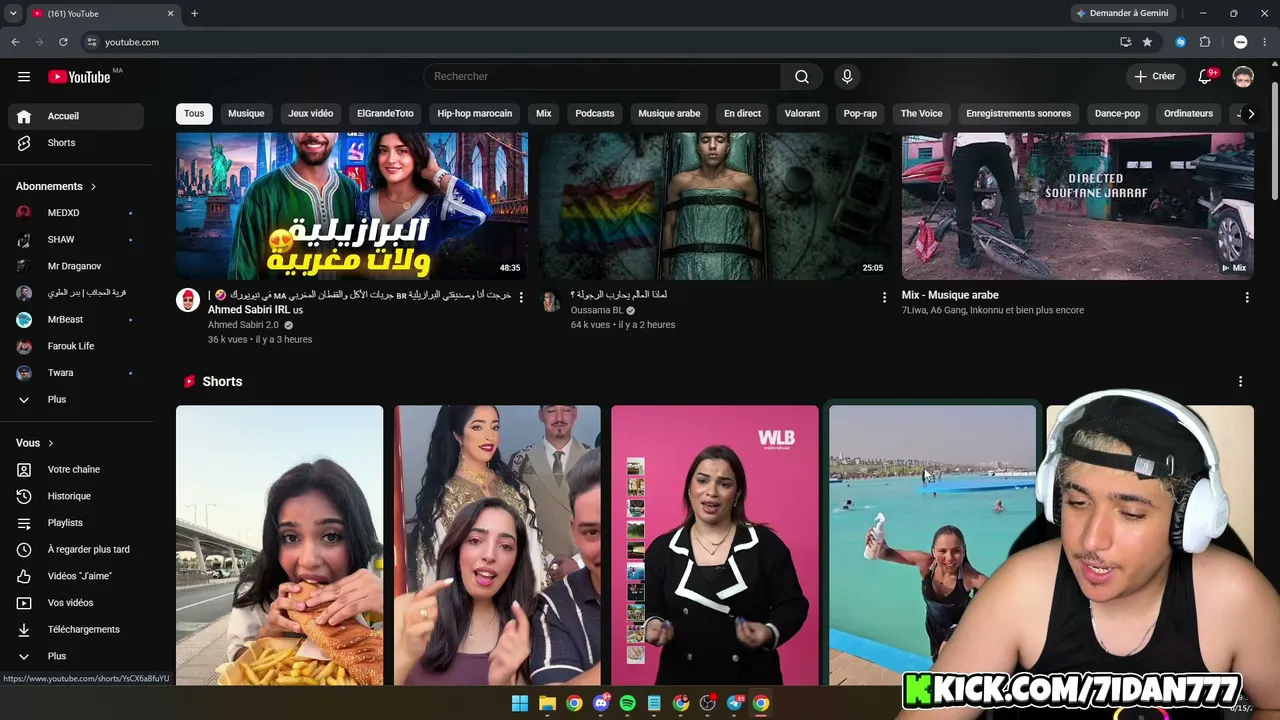The height and width of the screenshot is (720, 1280).
Task: Expand the Vous section chevron
Action: point(50,444)
